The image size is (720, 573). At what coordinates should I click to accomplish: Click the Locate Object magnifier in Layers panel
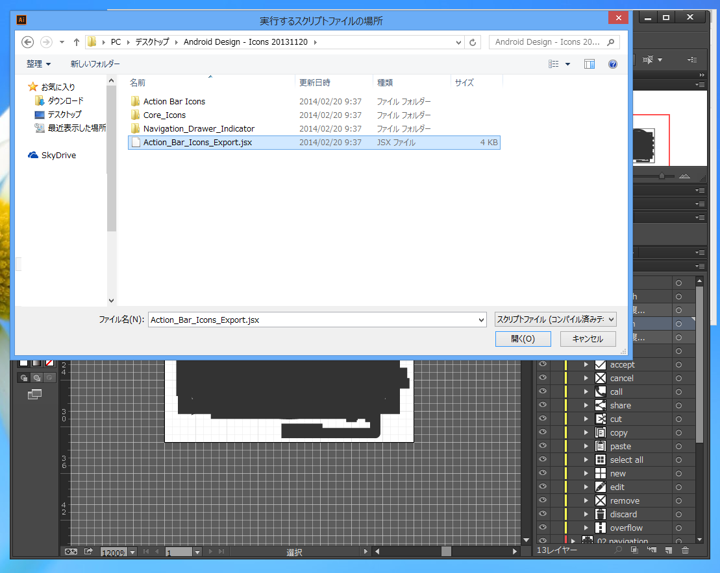619,550
